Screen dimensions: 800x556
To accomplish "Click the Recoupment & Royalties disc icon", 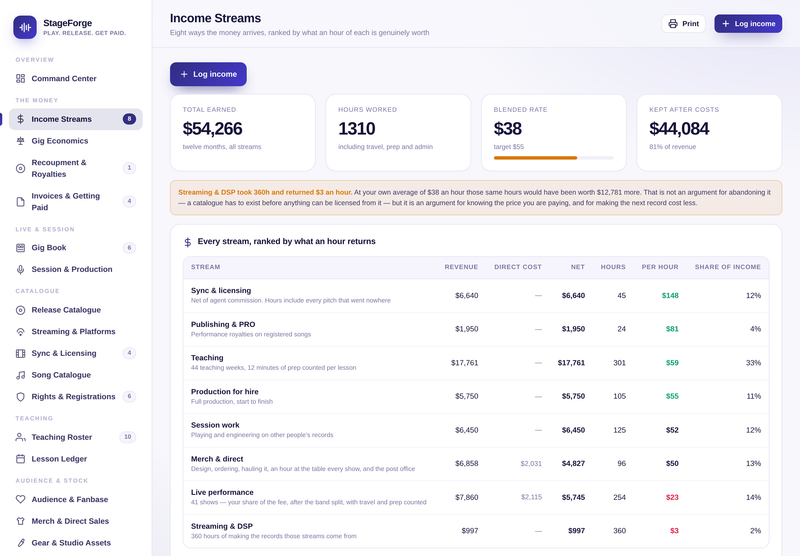I will pyautogui.click(x=20, y=168).
